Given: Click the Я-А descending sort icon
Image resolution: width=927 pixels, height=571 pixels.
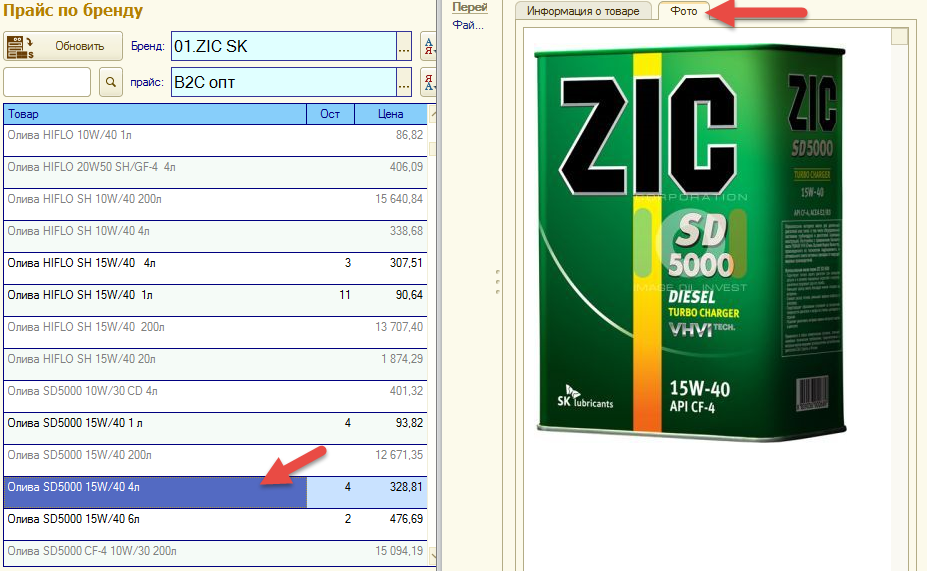Looking at the screenshot, I should click(x=428, y=82).
